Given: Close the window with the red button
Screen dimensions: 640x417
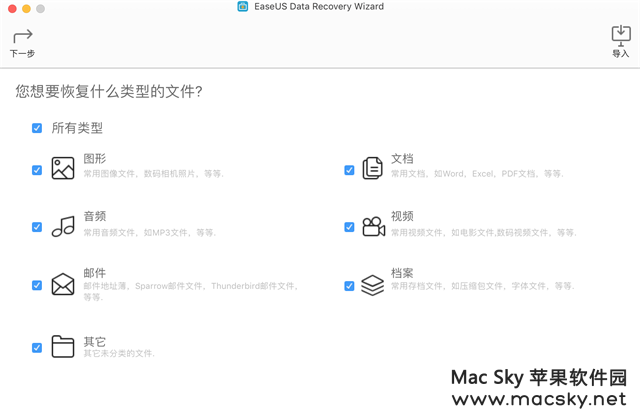Looking at the screenshot, I should tap(12, 9).
